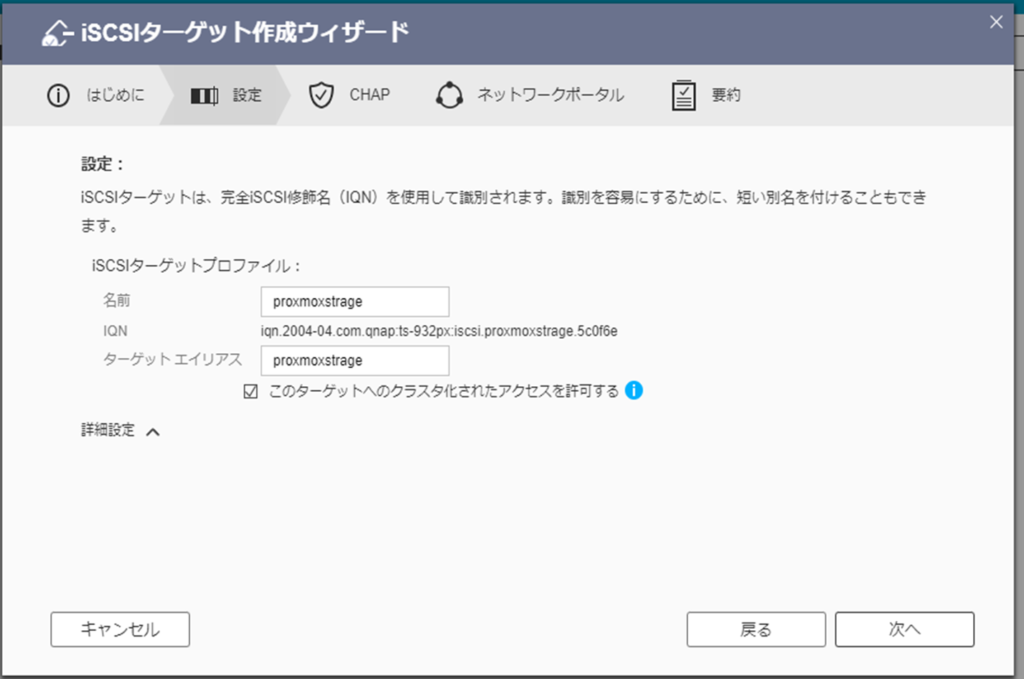This screenshot has height=679, width=1024.
Task: Jump to the 要約 step label
Action: coord(726,96)
